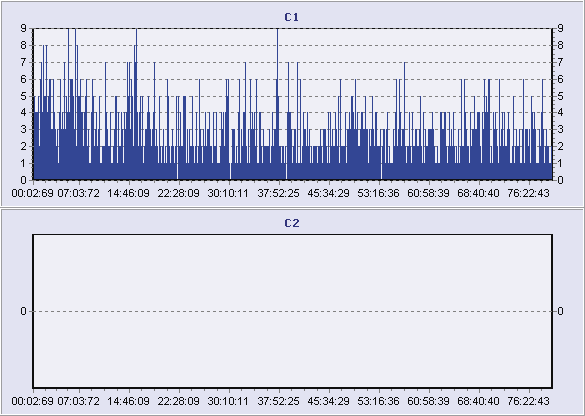Viewport: 585px width, 416px height.
Task: Click the 60:58:39 time label under C2
Action: tap(428, 401)
